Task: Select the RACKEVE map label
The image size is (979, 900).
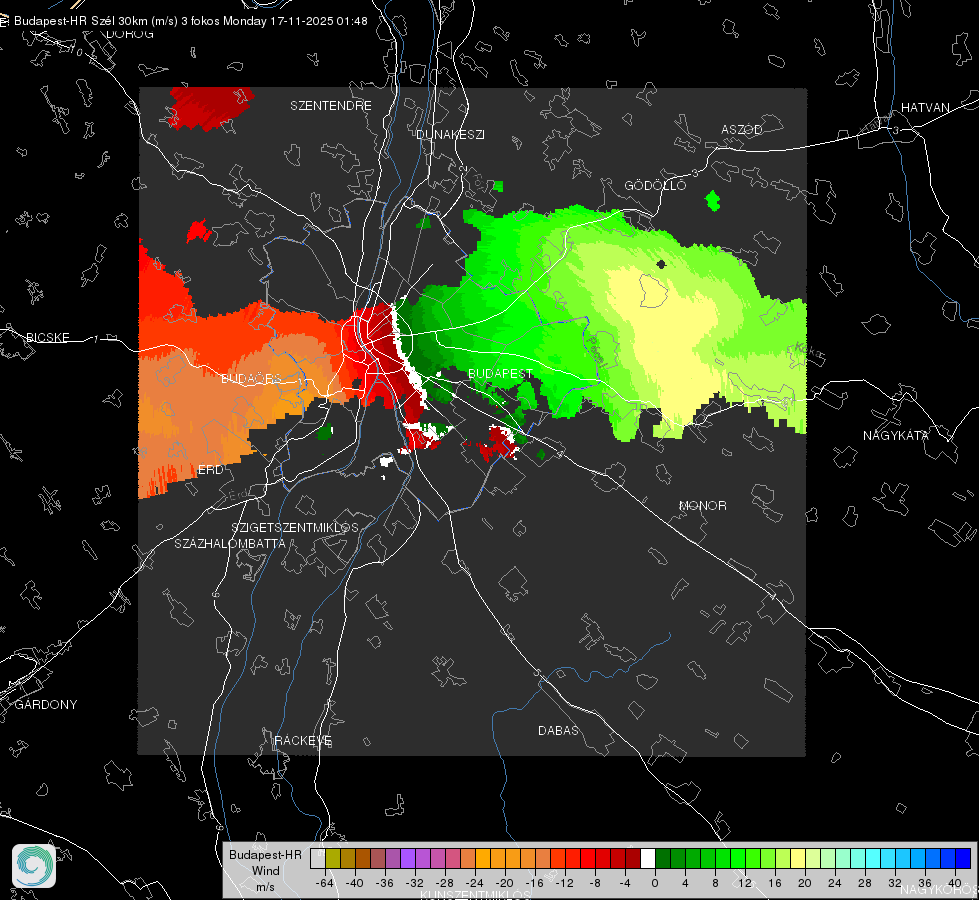Action: click(x=303, y=741)
